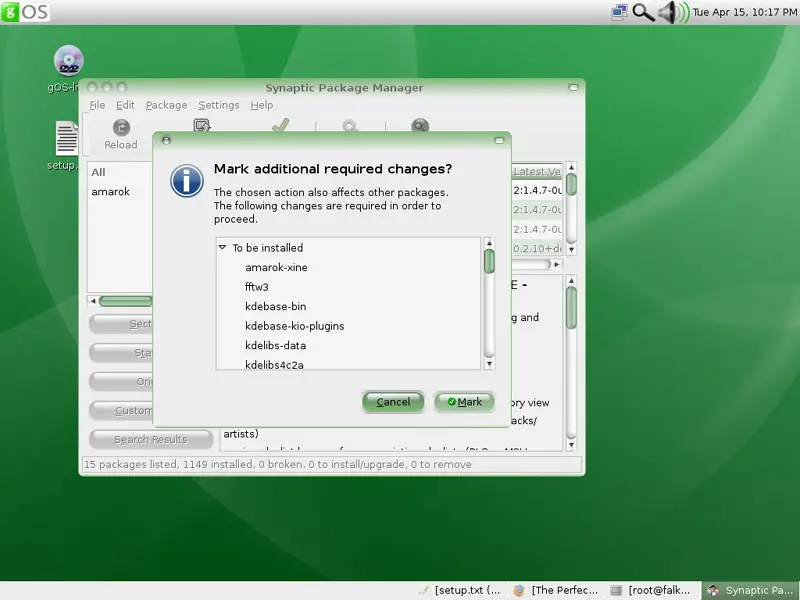
Task: Click the Custom filter button
Action: tap(121, 410)
